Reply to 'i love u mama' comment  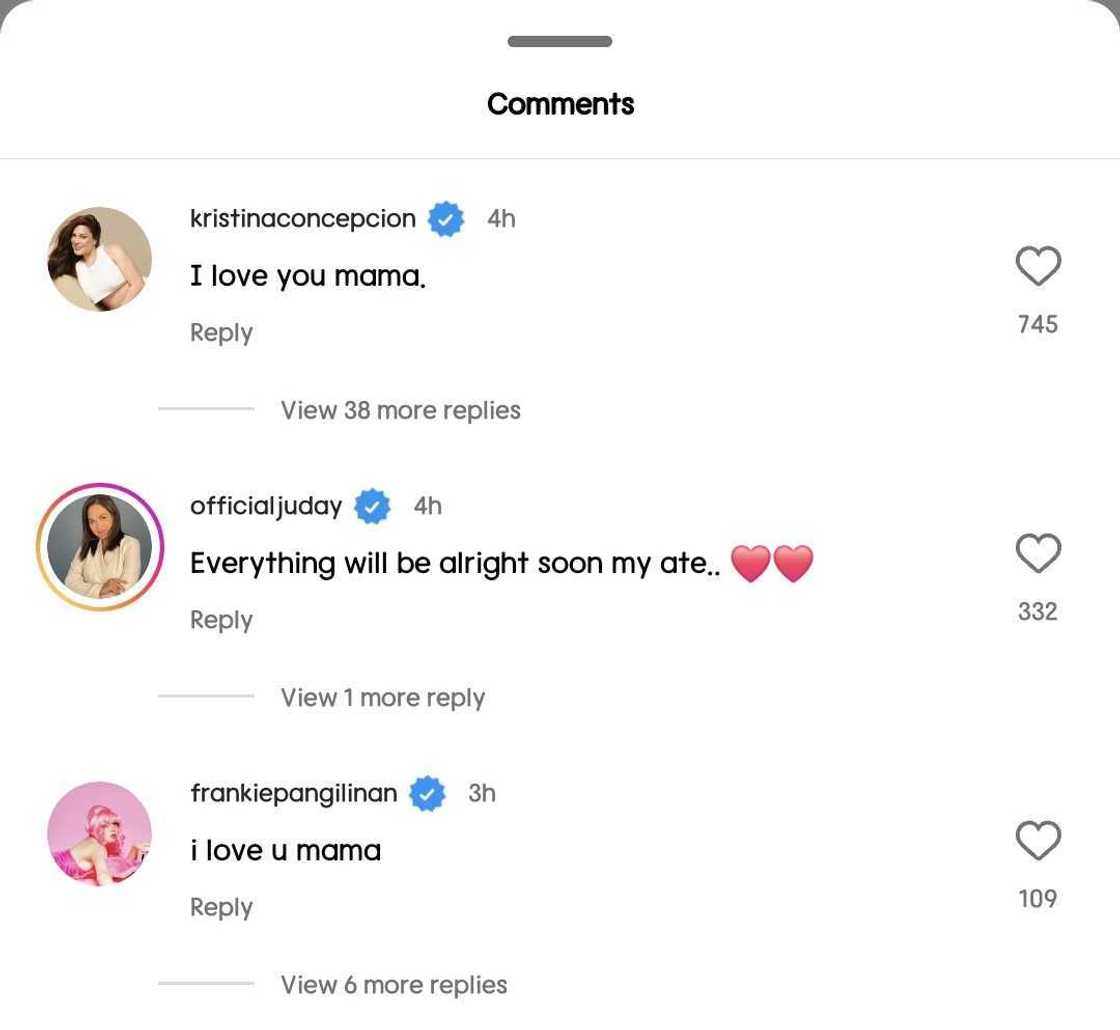pyautogui.click(x=221, y=906)
